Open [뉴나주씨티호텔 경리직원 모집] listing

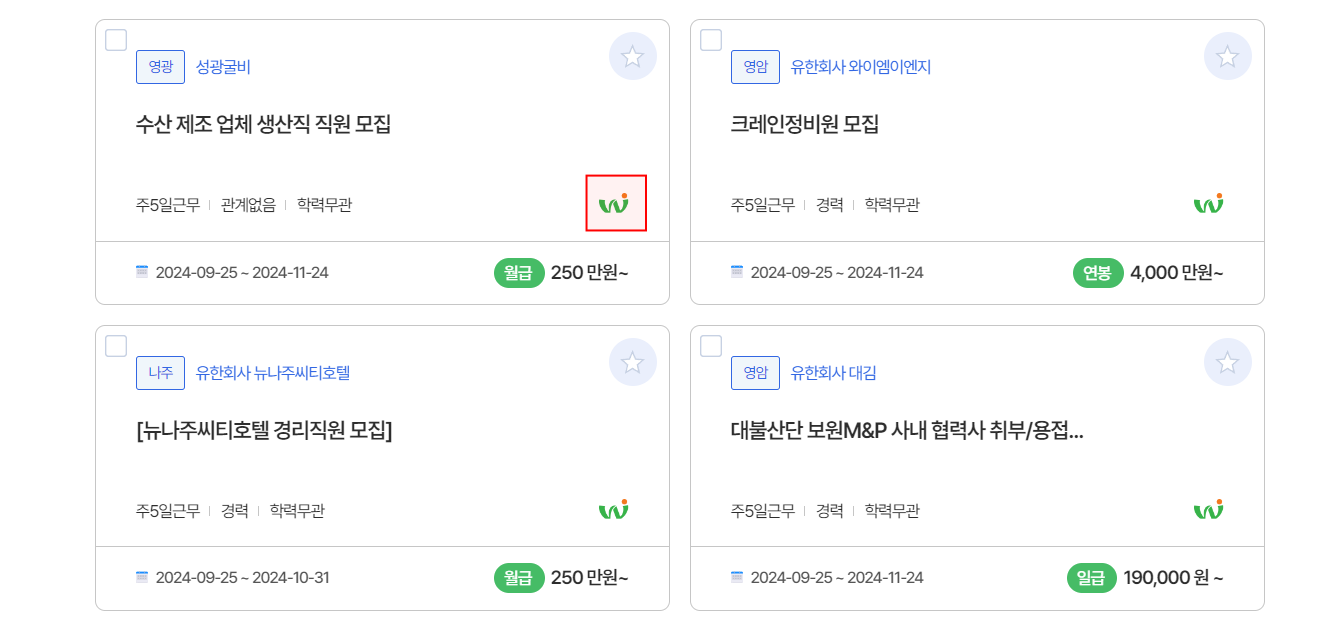click(264, 431)
